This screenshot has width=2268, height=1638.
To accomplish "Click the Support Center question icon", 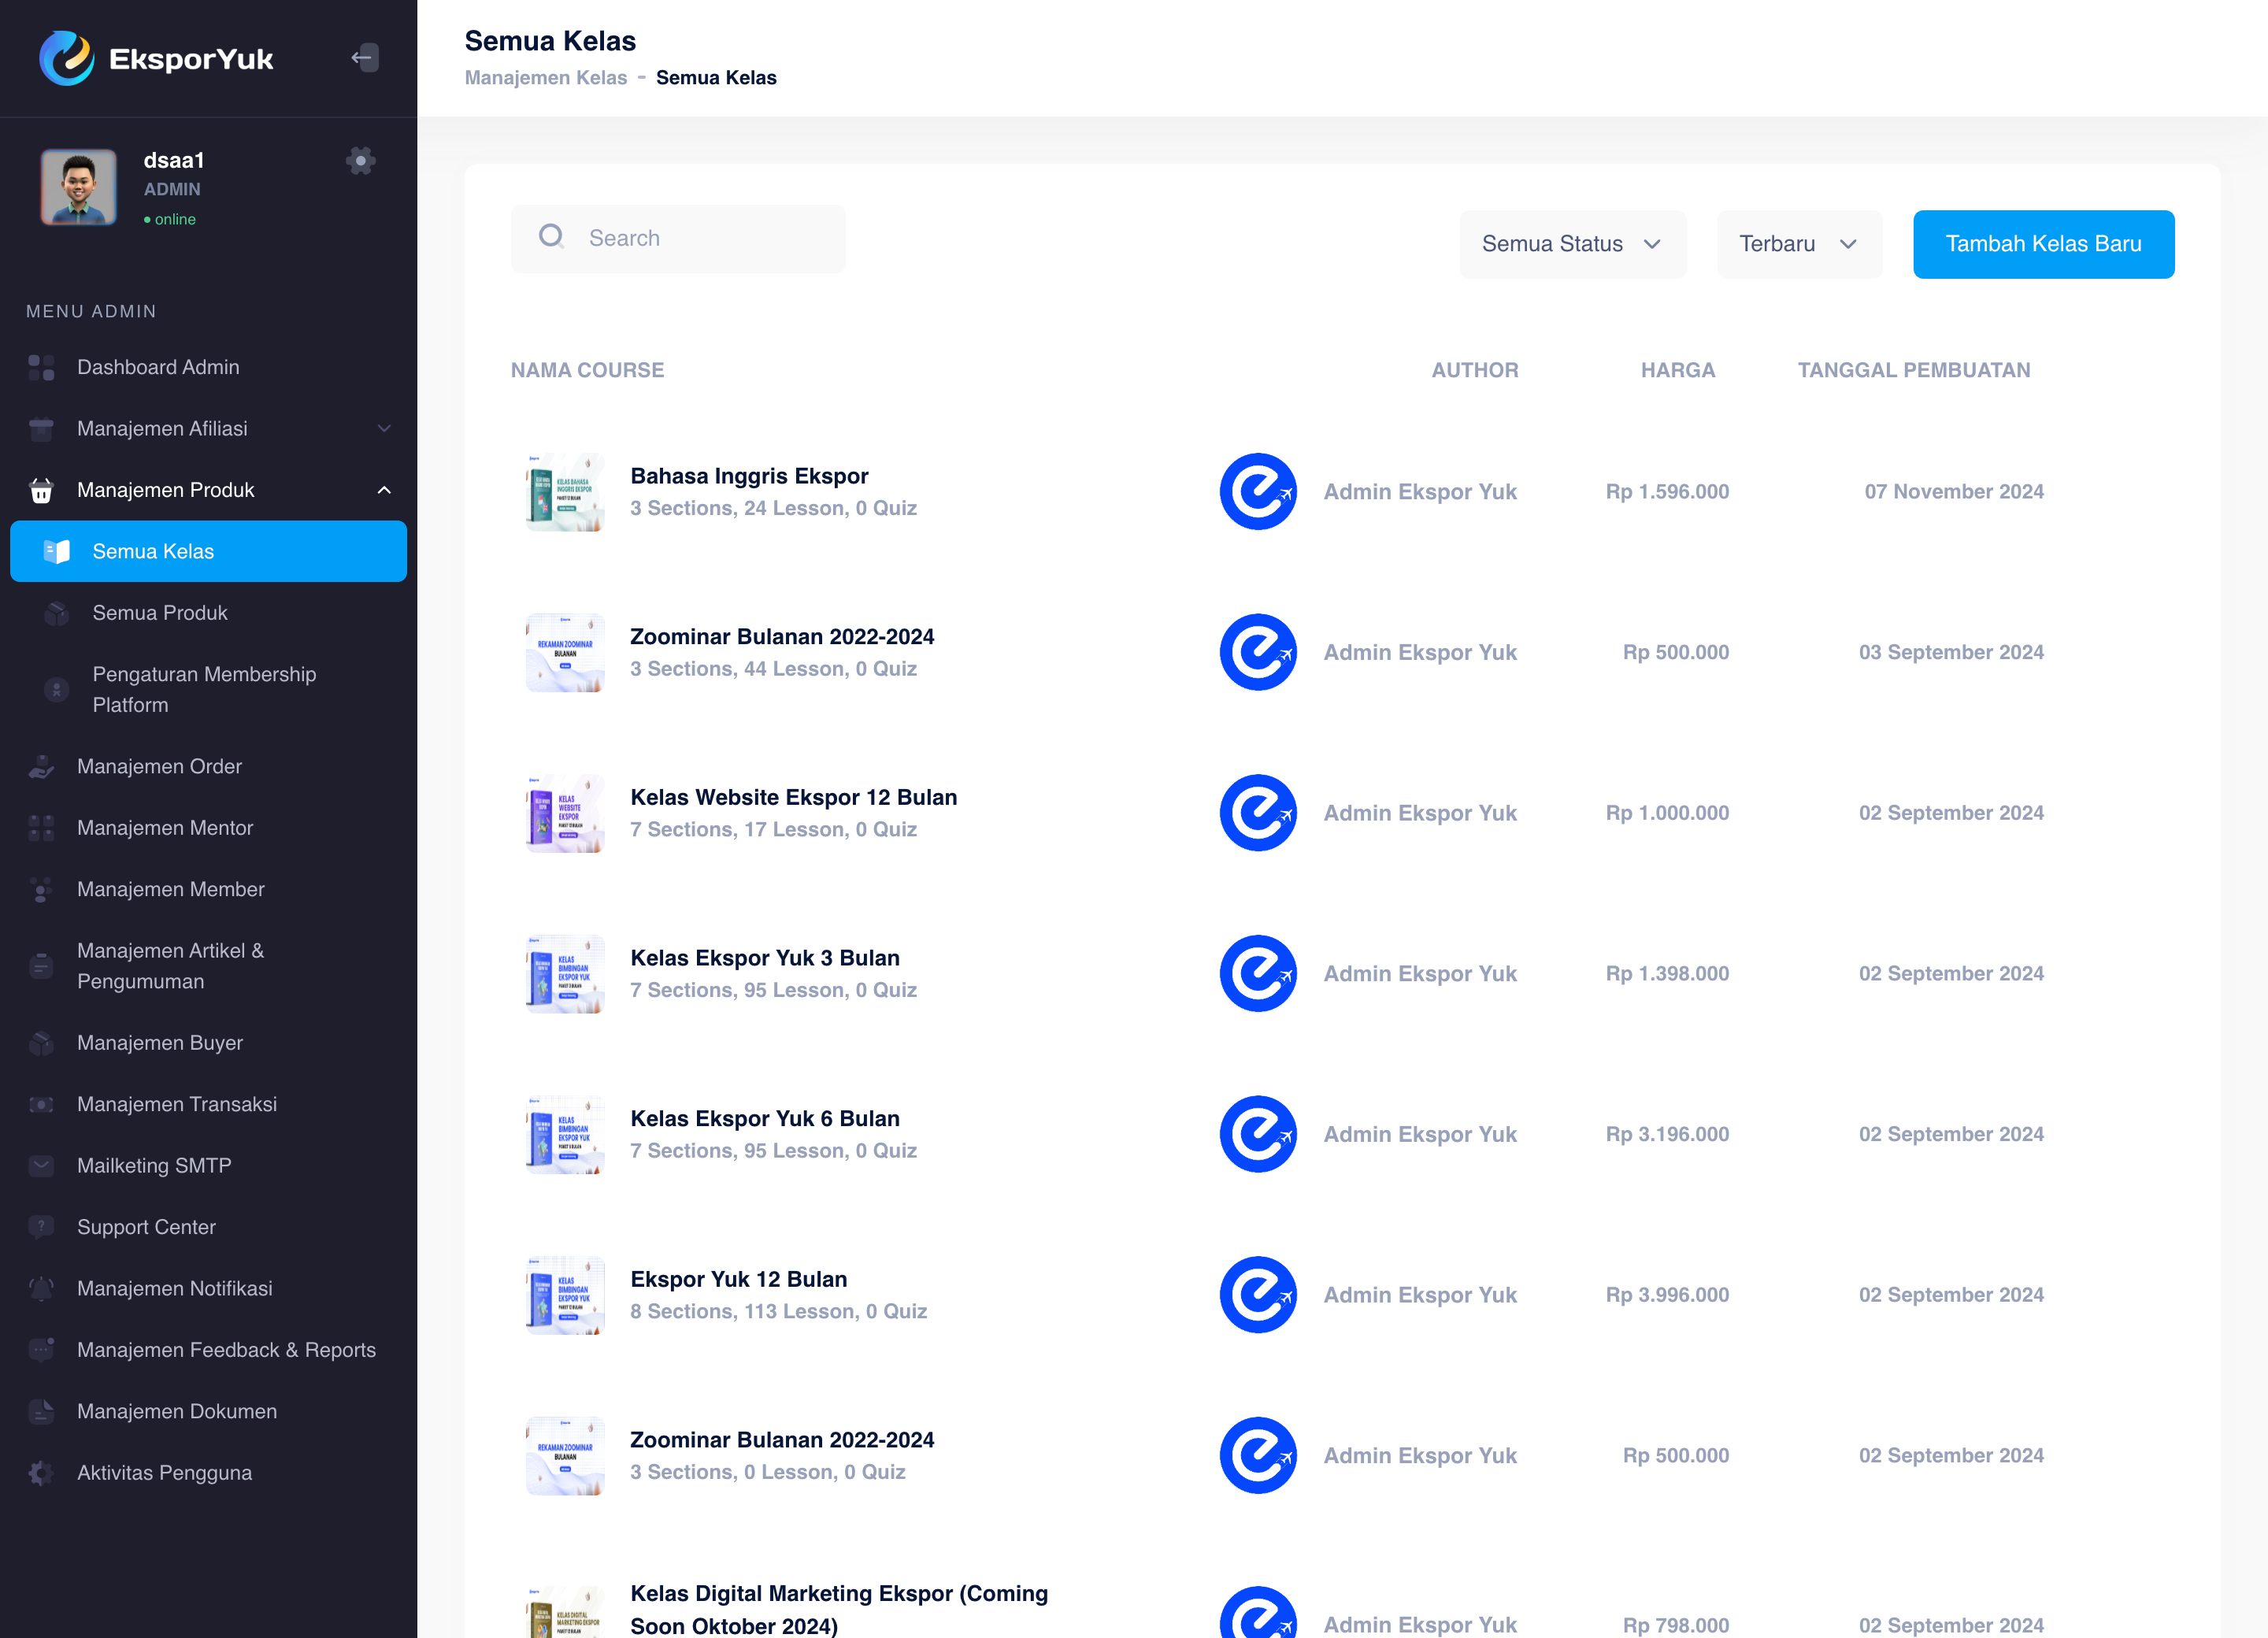I will click(41, 1227).
